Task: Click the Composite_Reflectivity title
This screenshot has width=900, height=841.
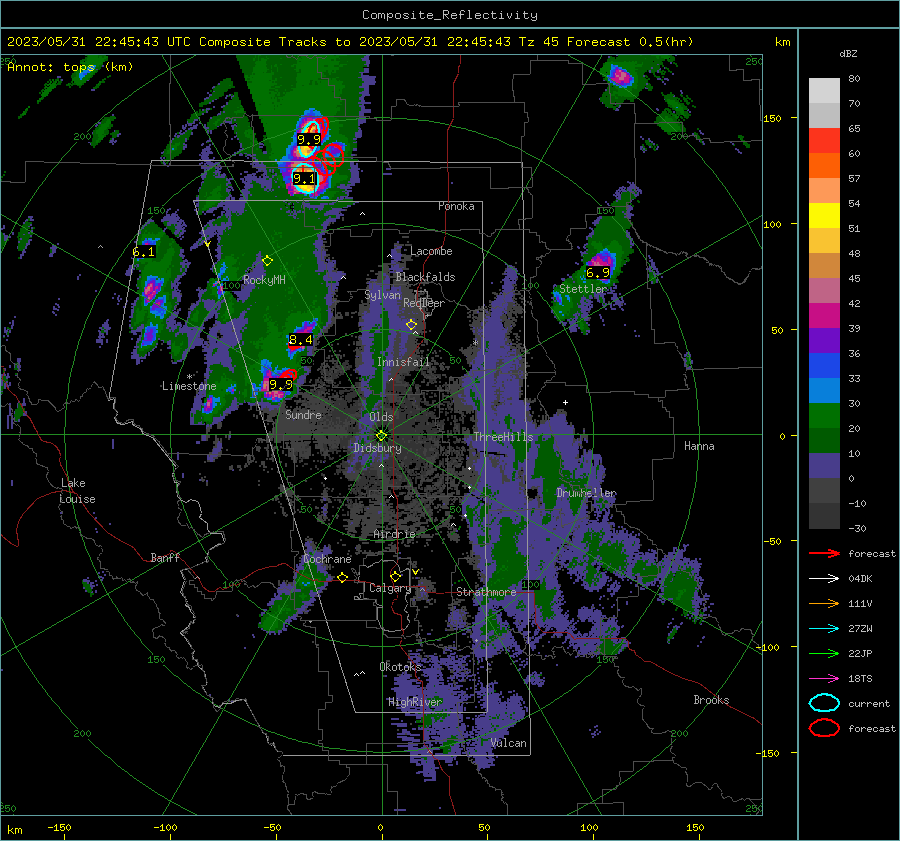Action: [450, 15]
